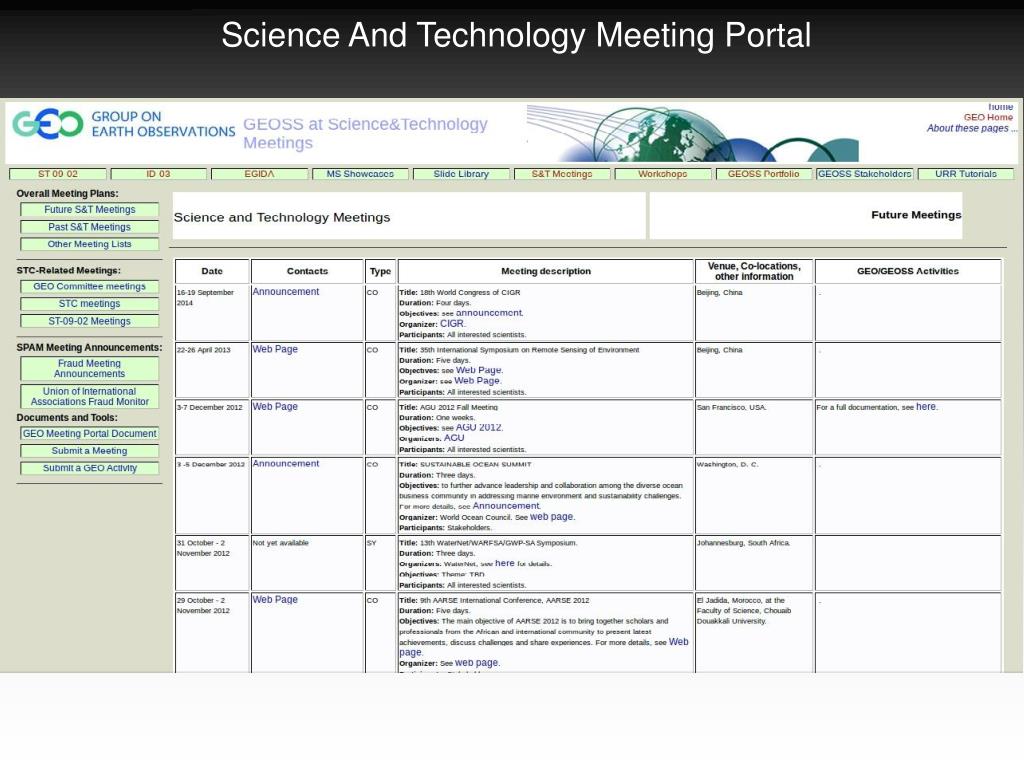Open GEO Committee meetings

tap(89, 286)
